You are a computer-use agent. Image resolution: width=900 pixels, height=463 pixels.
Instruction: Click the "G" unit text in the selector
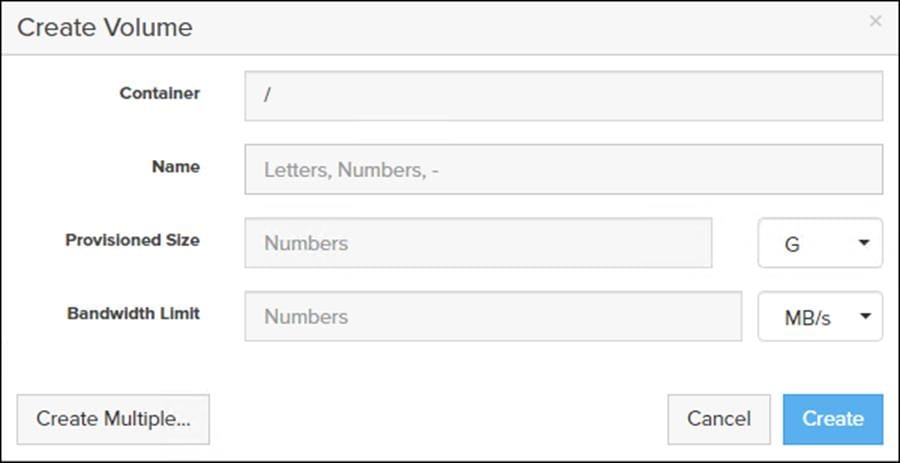pyautogui.click(x=792, y=244)
